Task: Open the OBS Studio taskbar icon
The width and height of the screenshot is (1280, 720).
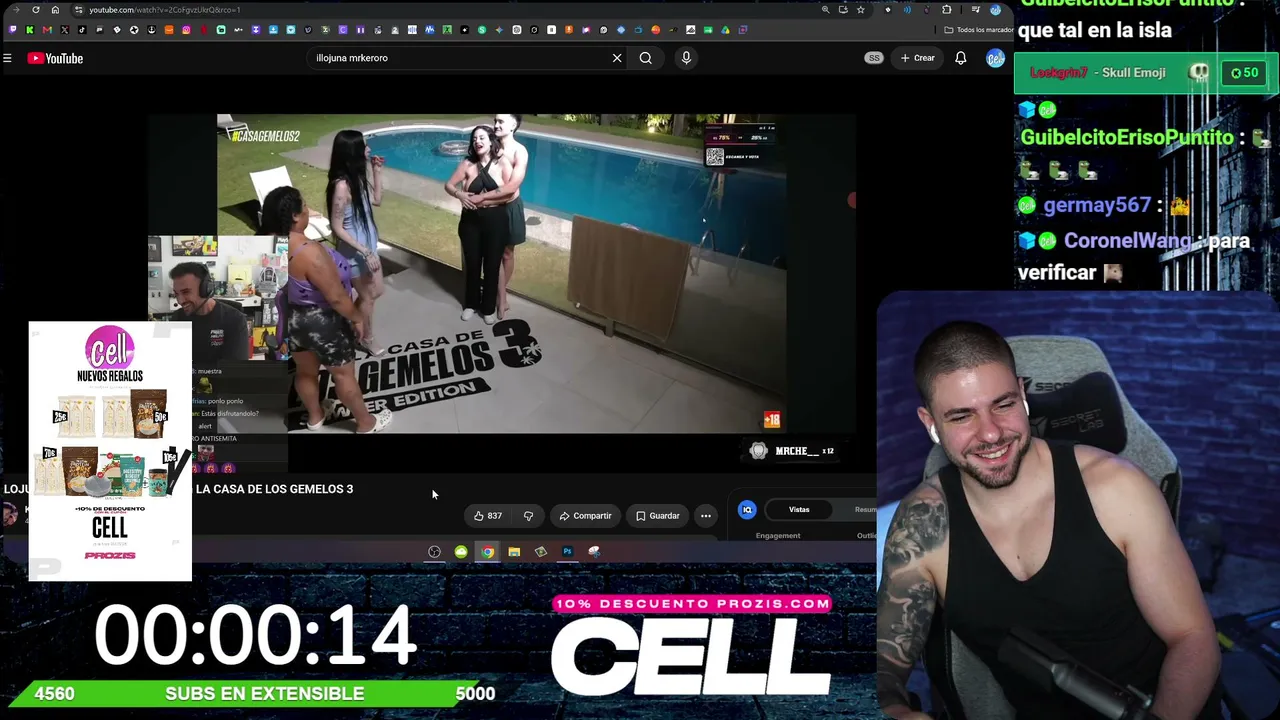Action: click(434, 552)
